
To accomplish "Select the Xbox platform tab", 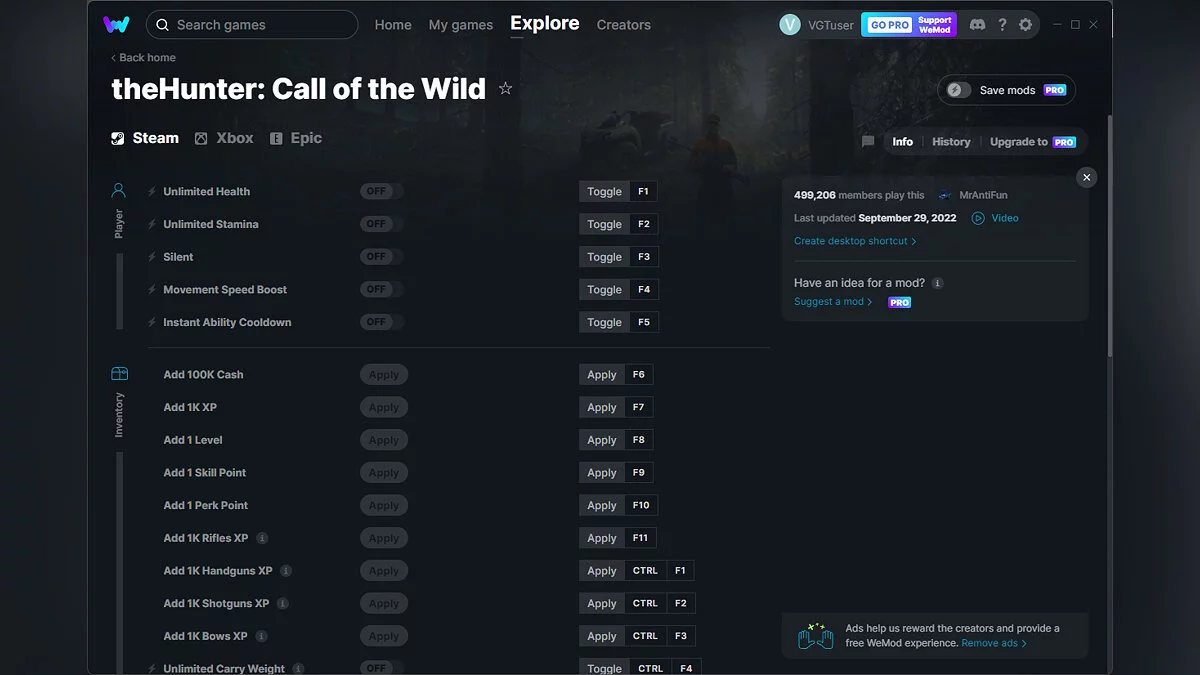I will tap(224, 137).
